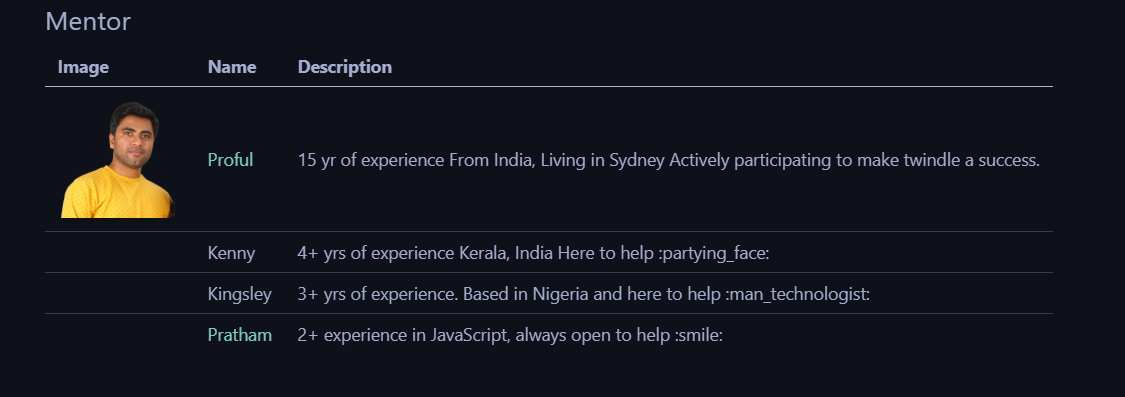Click the Image column header
Image resolution: width=1125 pixels, height=397 pixels.
pyautogui.click(x=83, y=67)
